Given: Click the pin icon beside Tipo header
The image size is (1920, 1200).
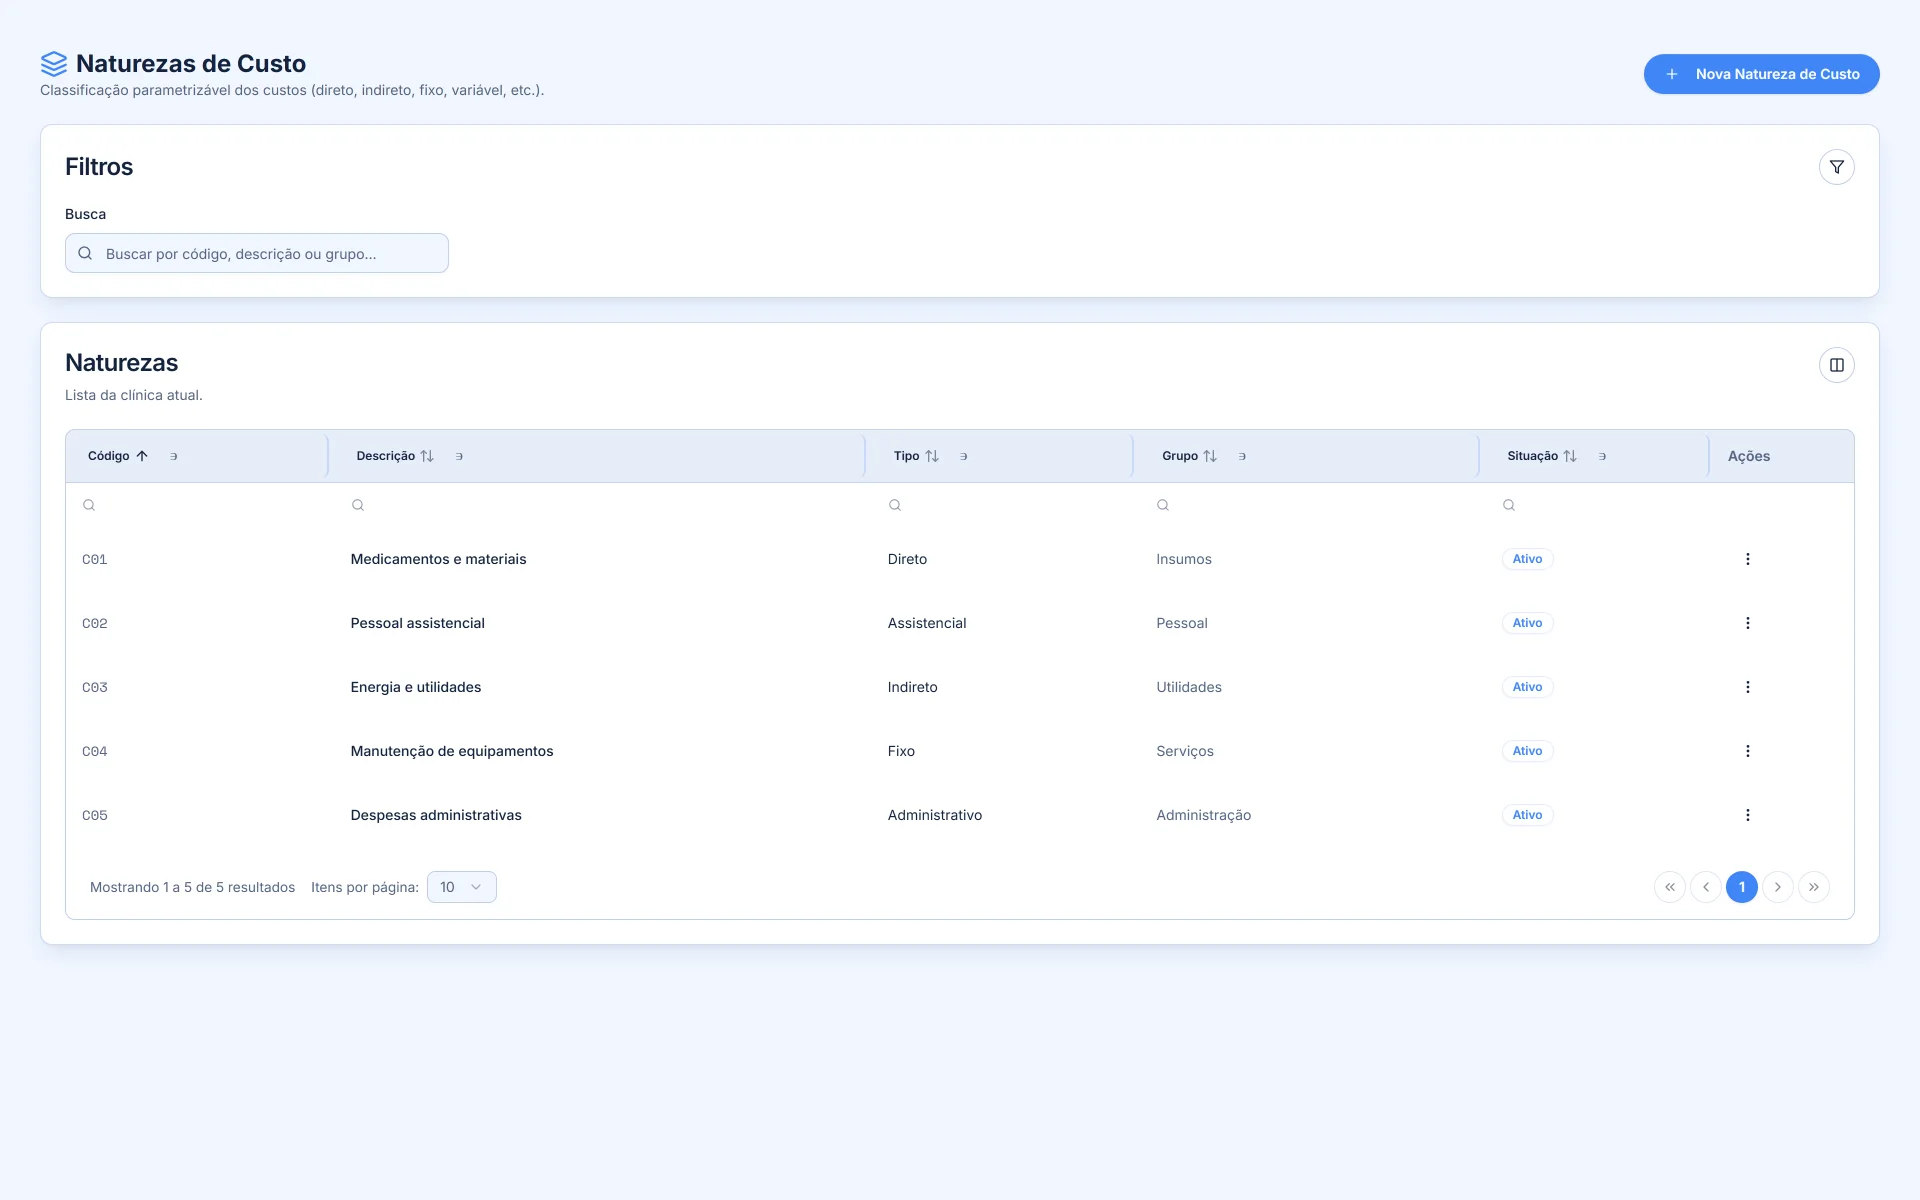Looking at the screenshot, I should click(x=964, y=456).
